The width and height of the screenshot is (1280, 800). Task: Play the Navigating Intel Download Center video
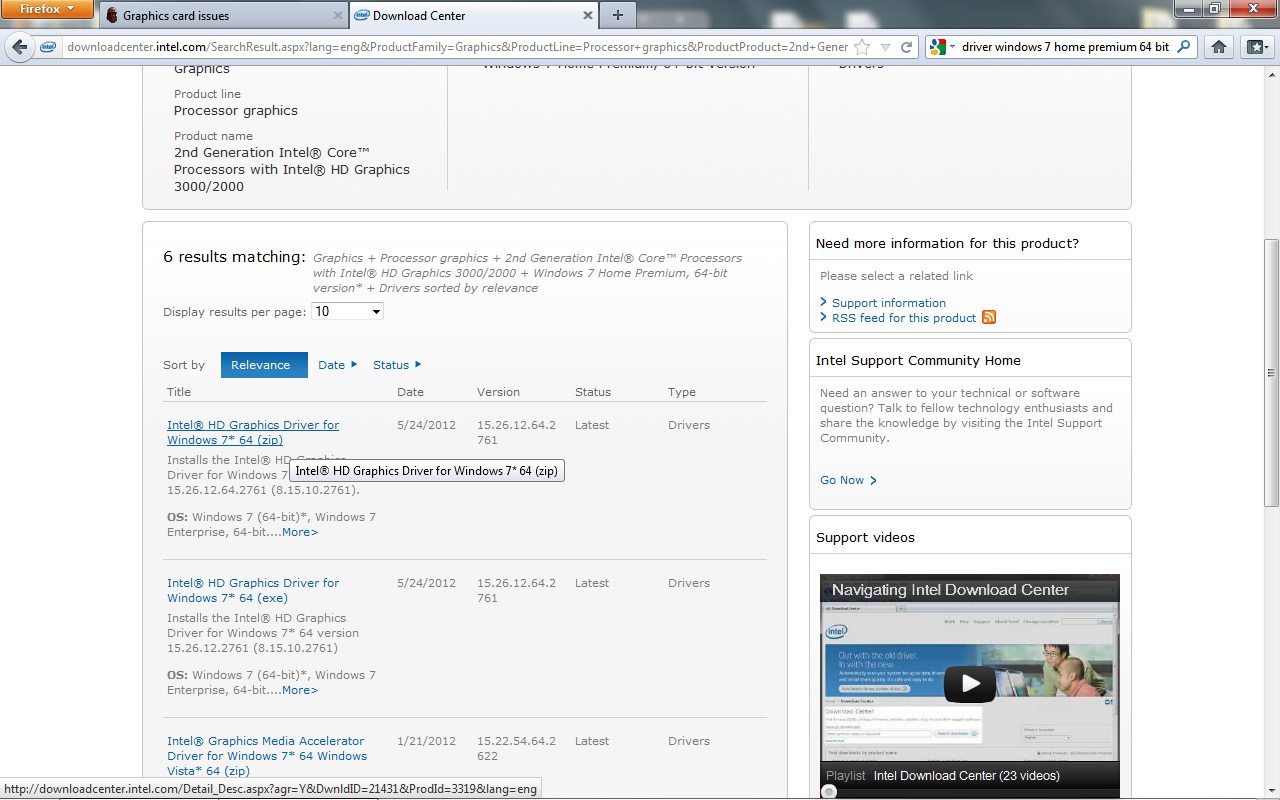pyautogui.click(x=969, y=683)
